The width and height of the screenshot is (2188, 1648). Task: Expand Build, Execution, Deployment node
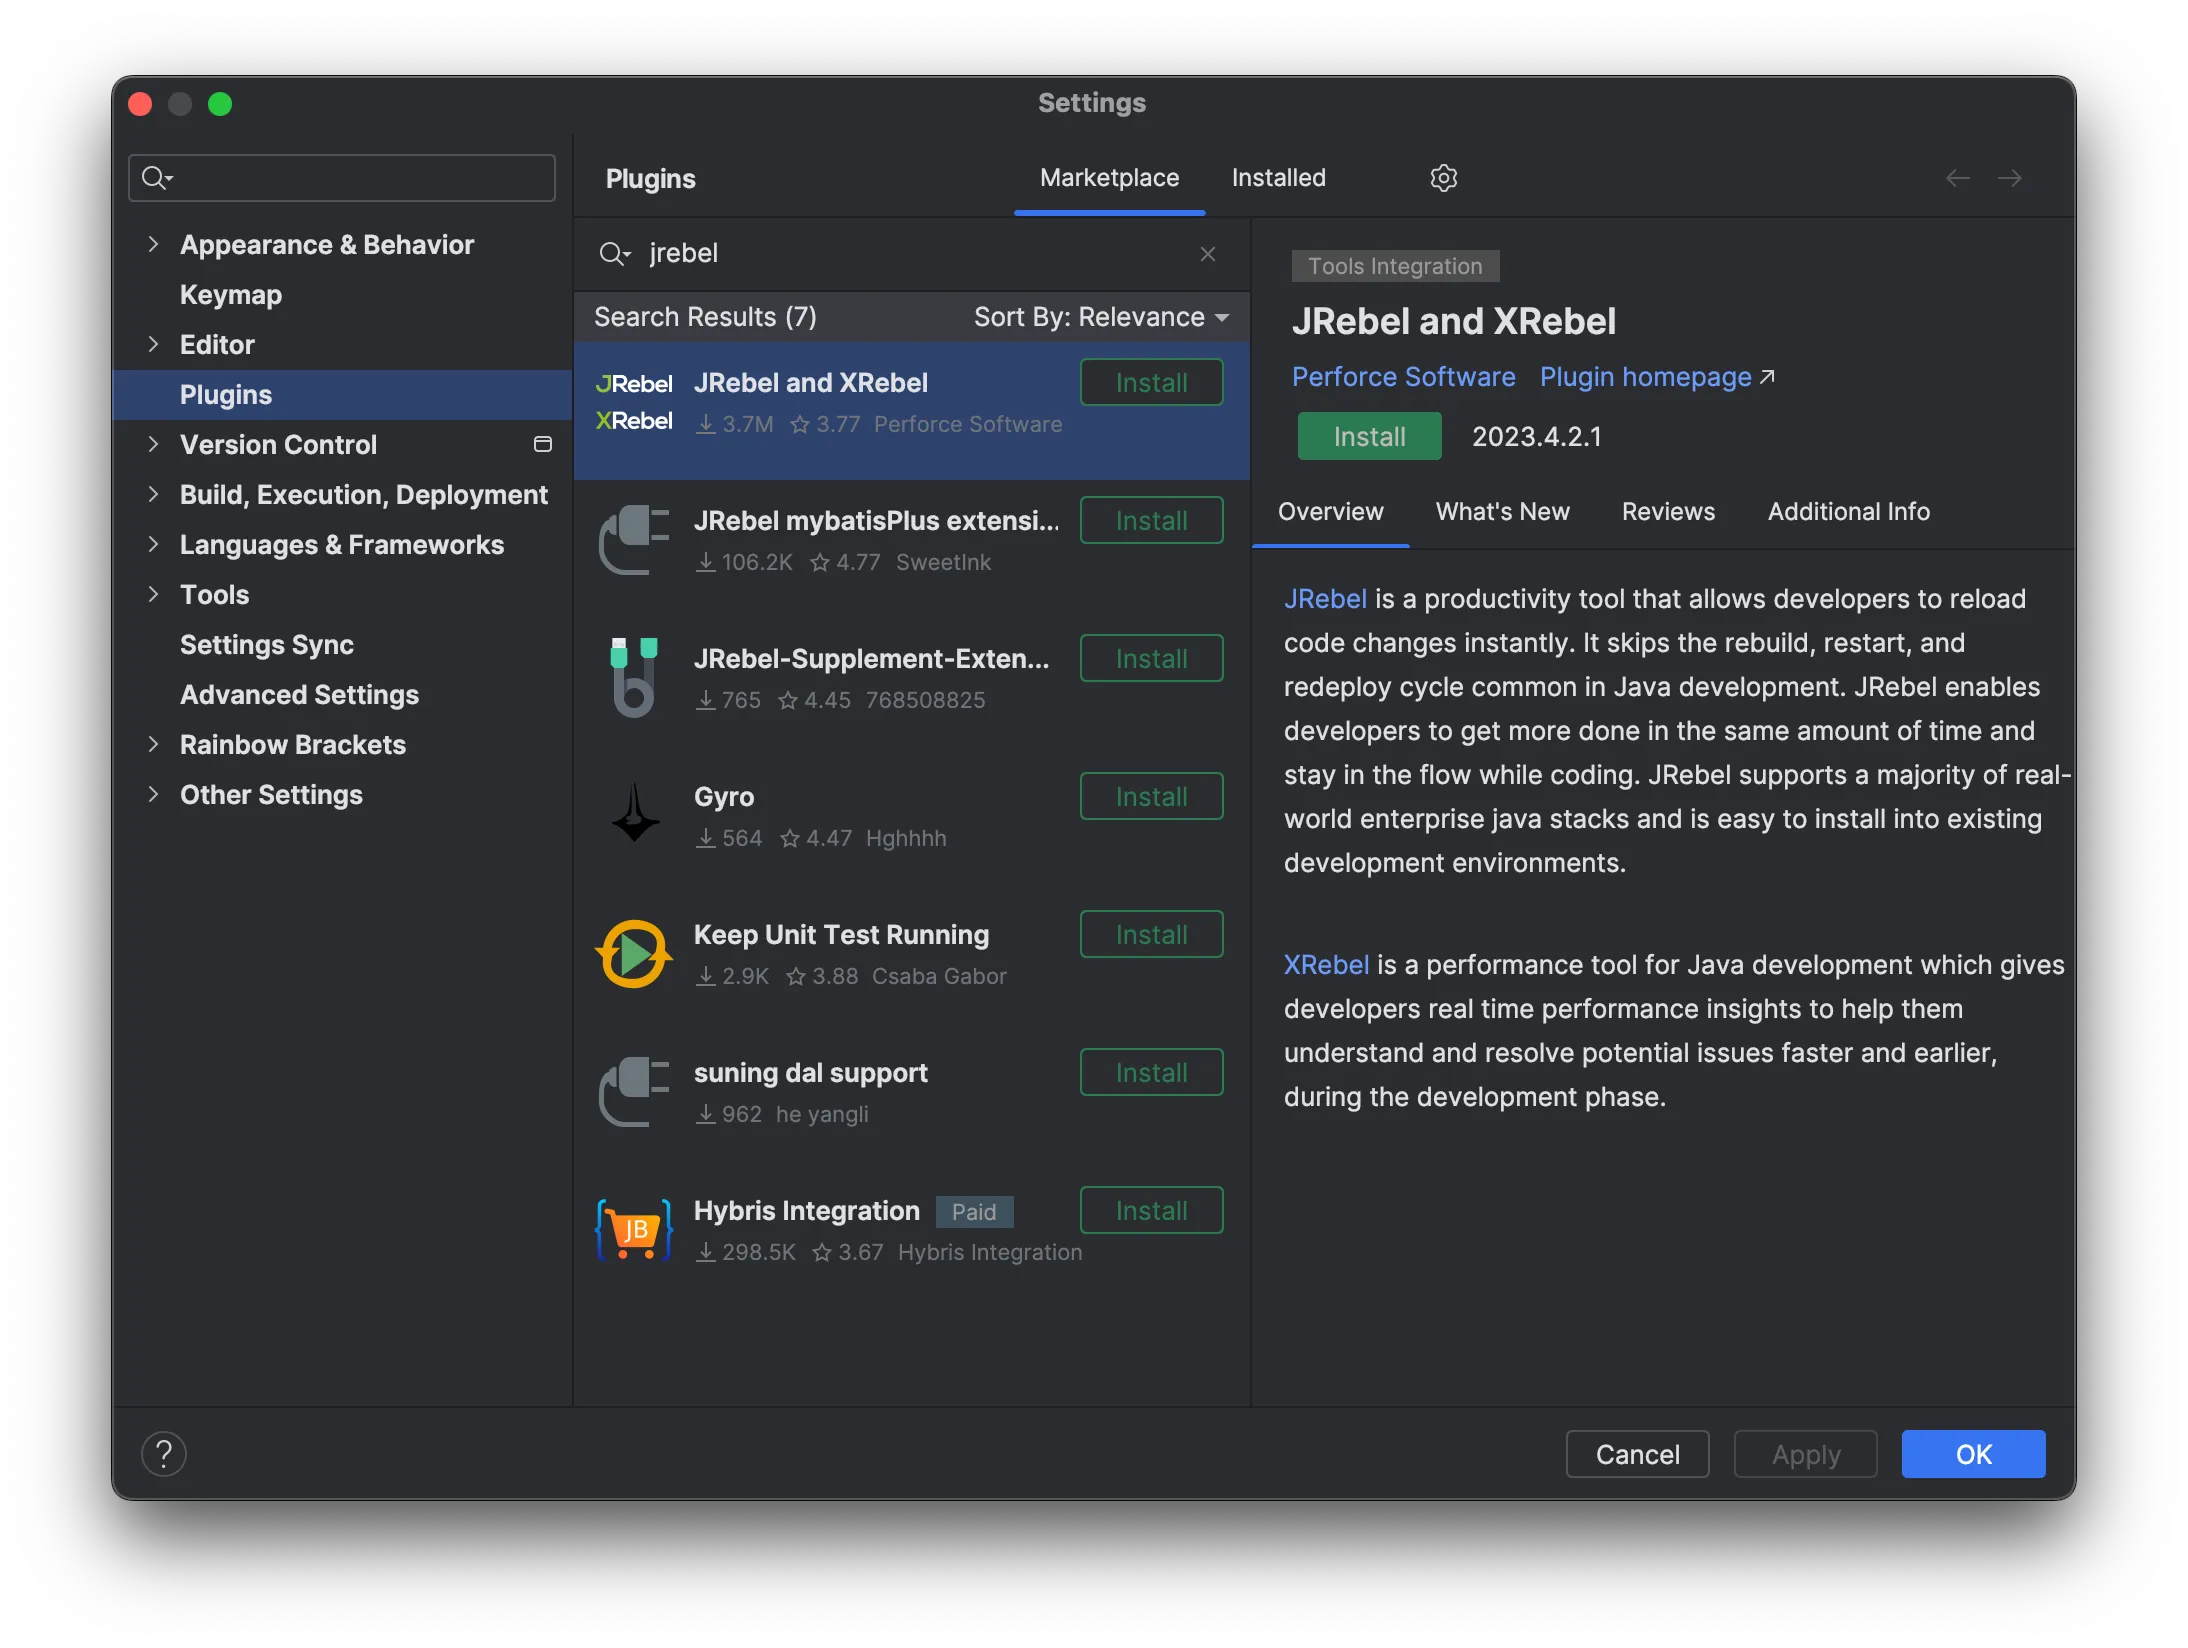point(153,494)
